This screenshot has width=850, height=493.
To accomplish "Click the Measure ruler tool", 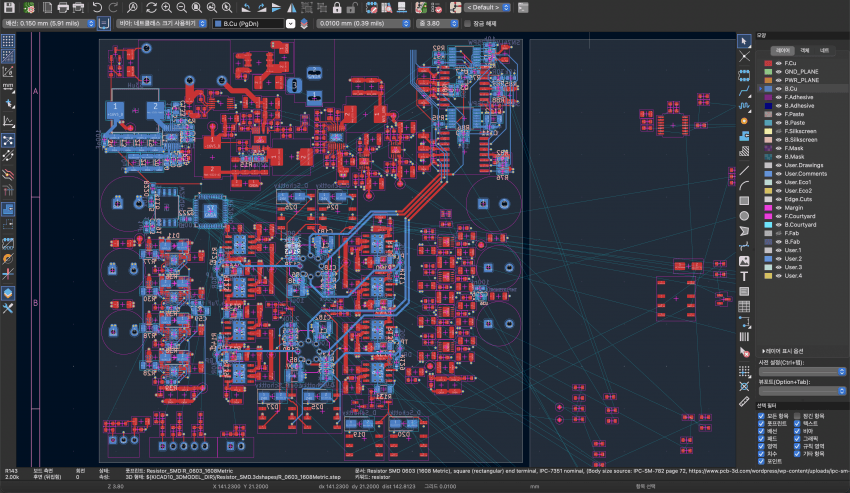I will [744, 401].
